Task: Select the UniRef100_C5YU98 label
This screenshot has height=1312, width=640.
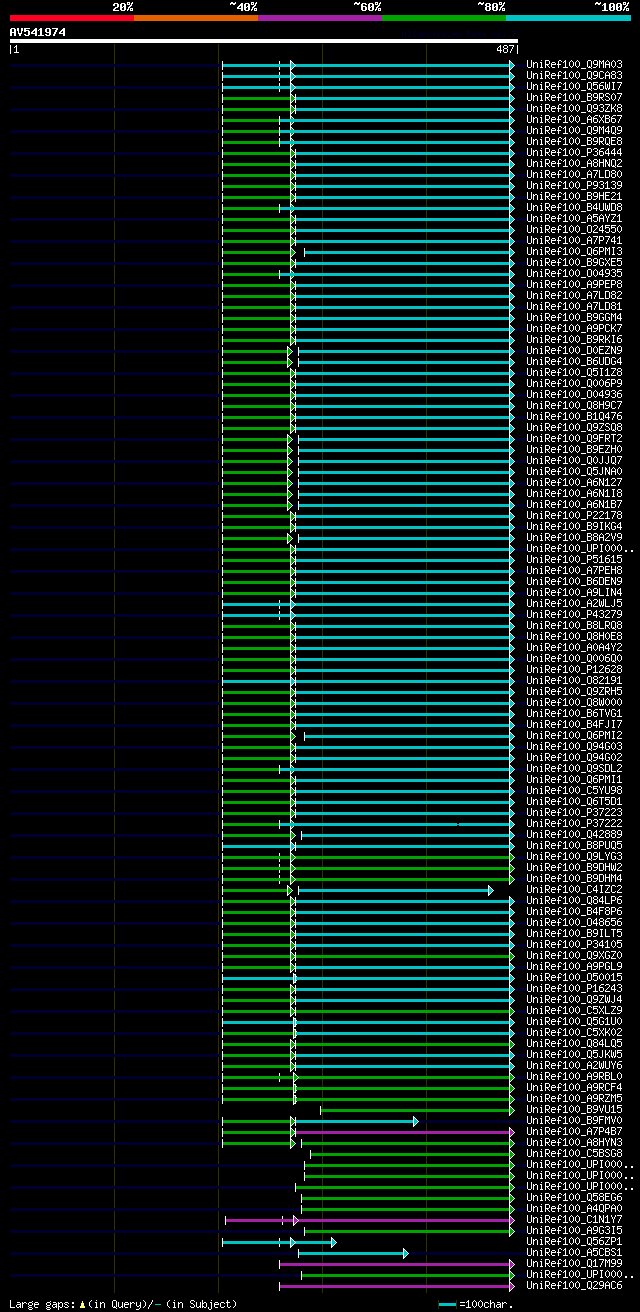Action: (x=574, y=790)
